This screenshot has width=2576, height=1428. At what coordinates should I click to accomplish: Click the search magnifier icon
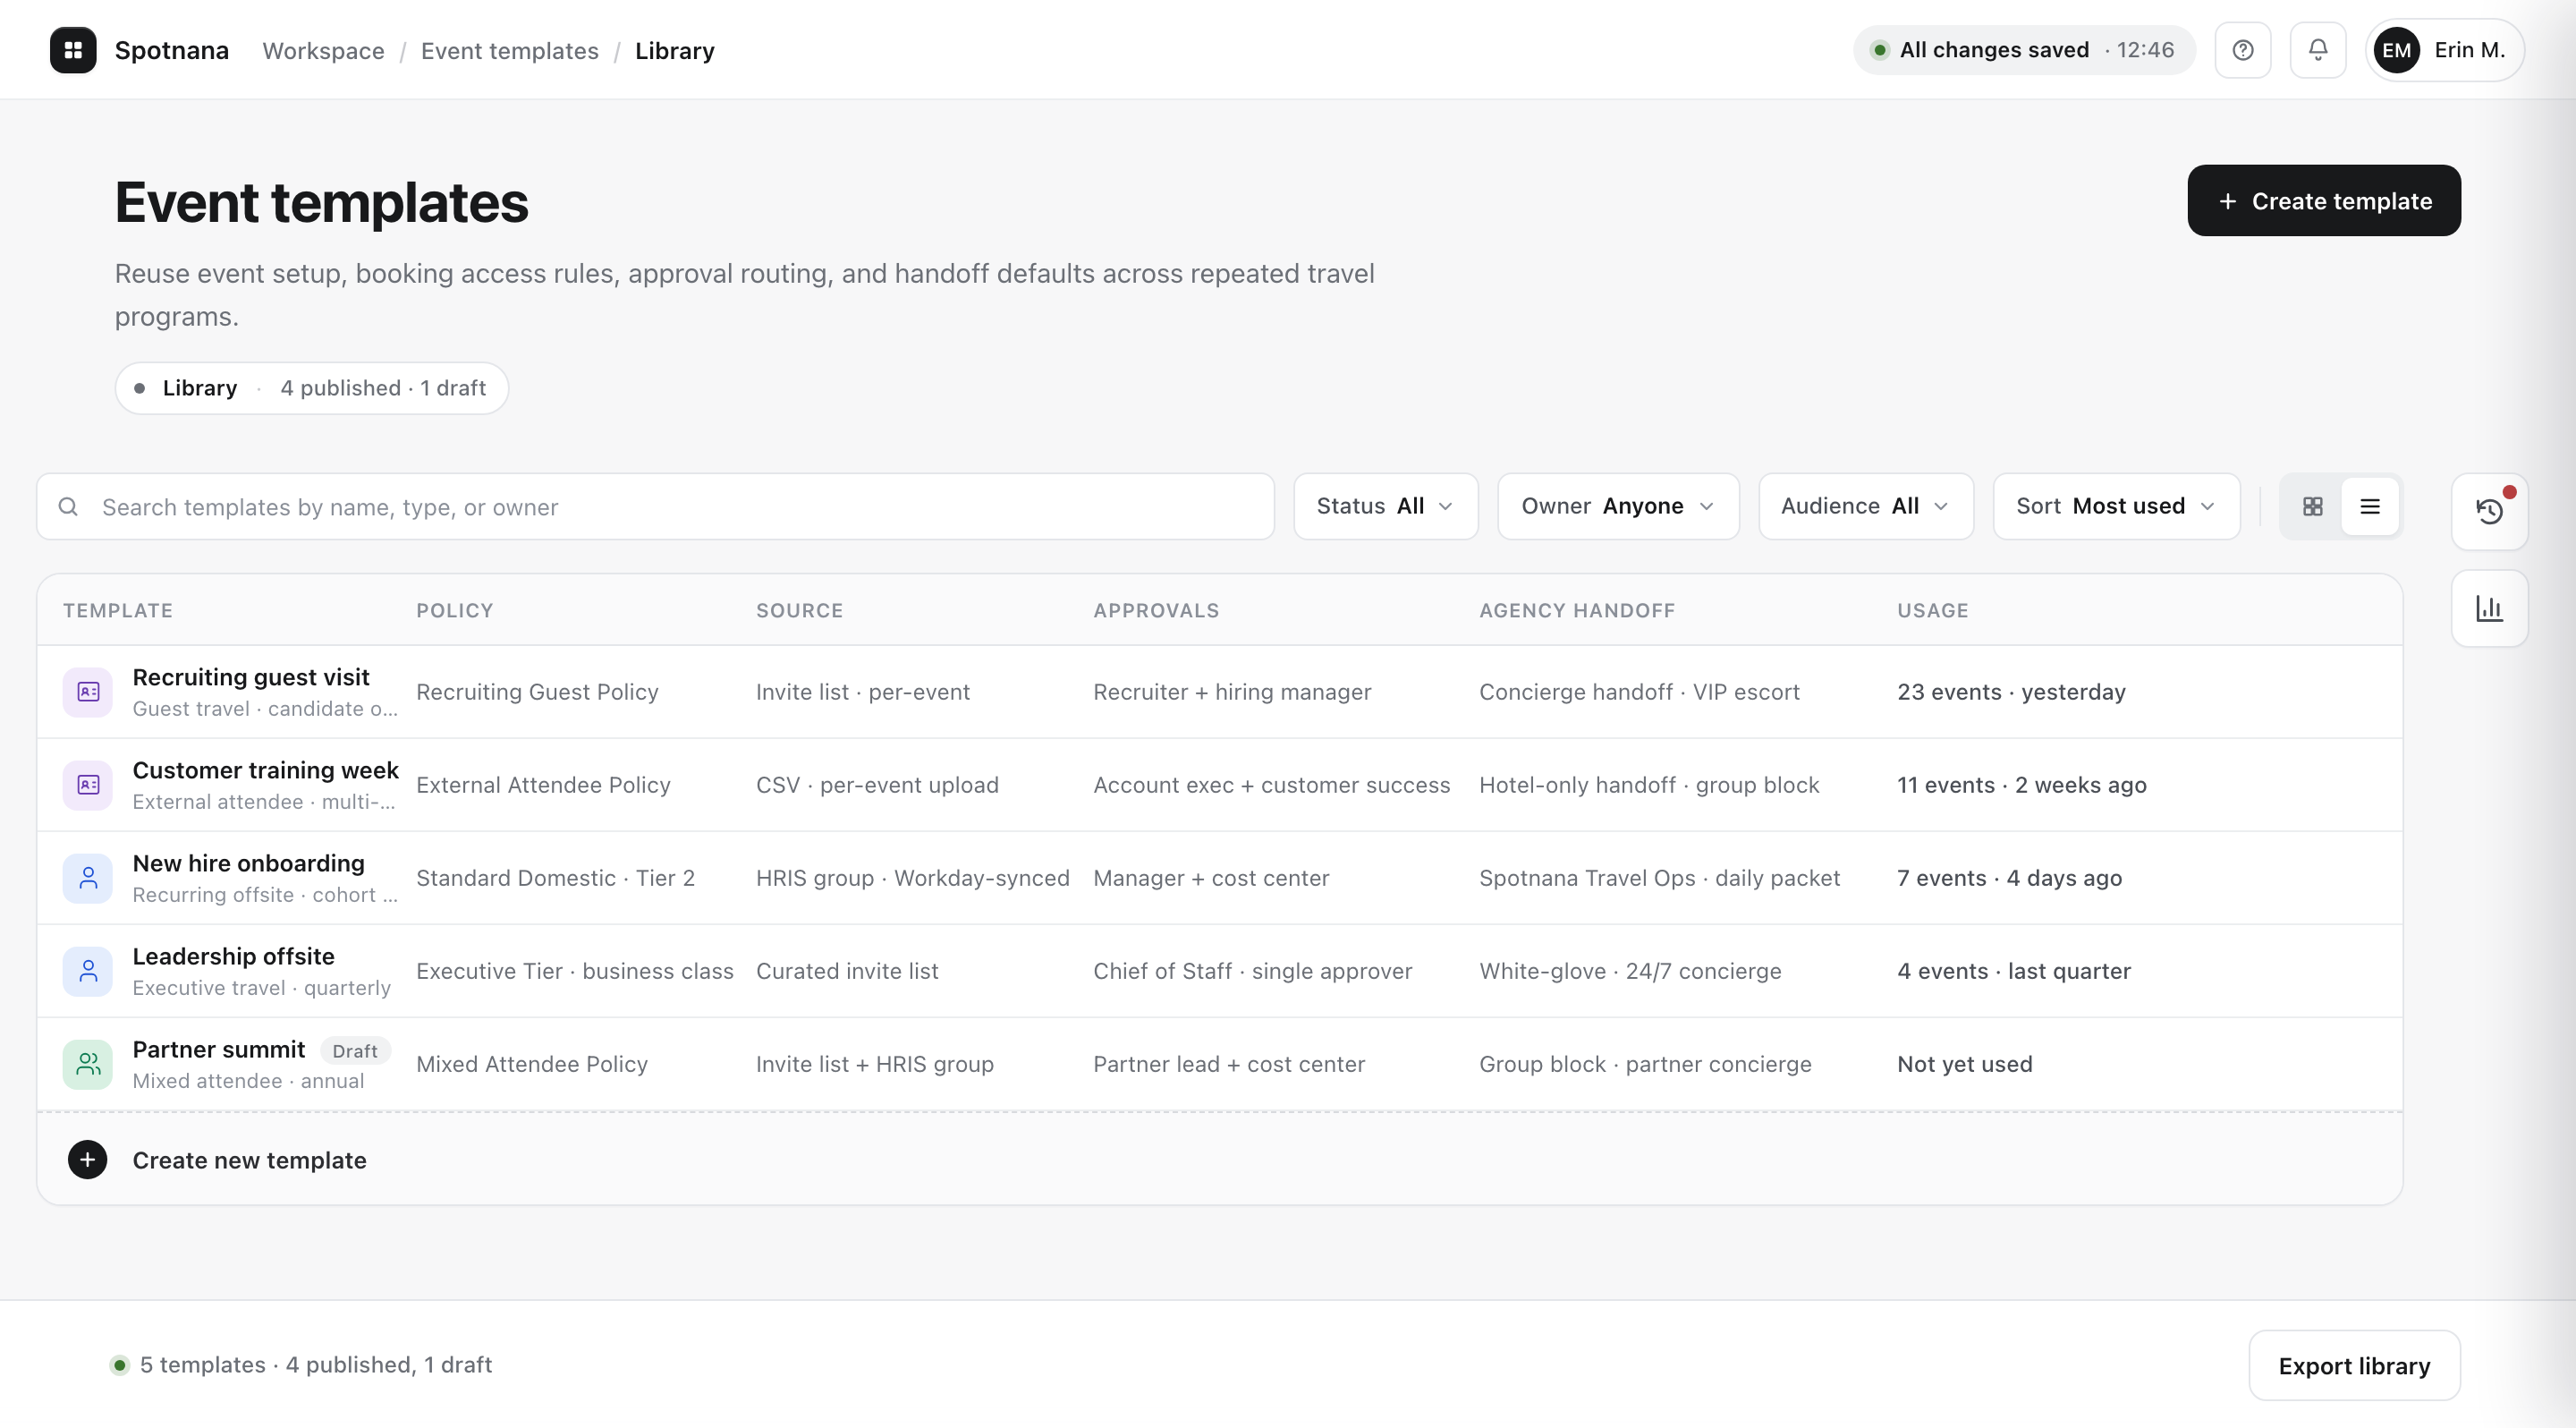click(68, 507)
